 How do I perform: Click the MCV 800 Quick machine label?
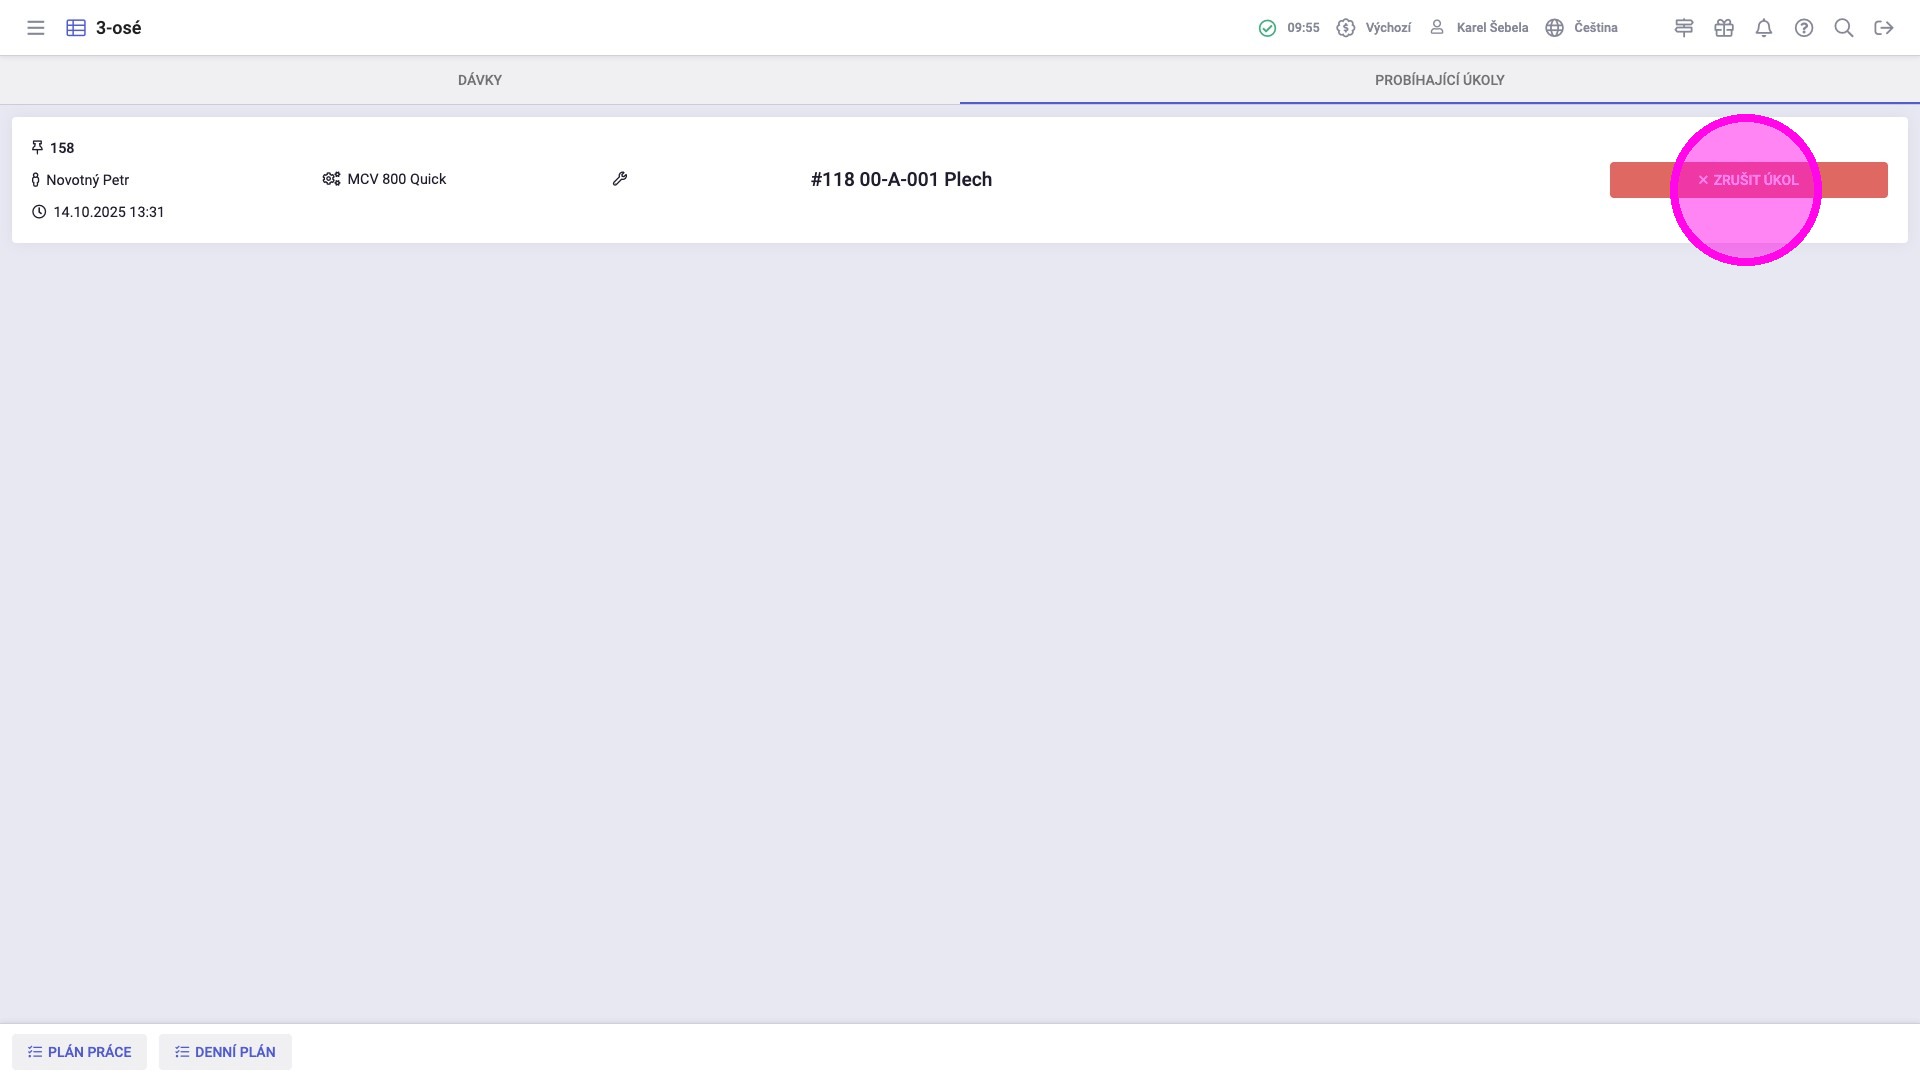click(396, 179)
